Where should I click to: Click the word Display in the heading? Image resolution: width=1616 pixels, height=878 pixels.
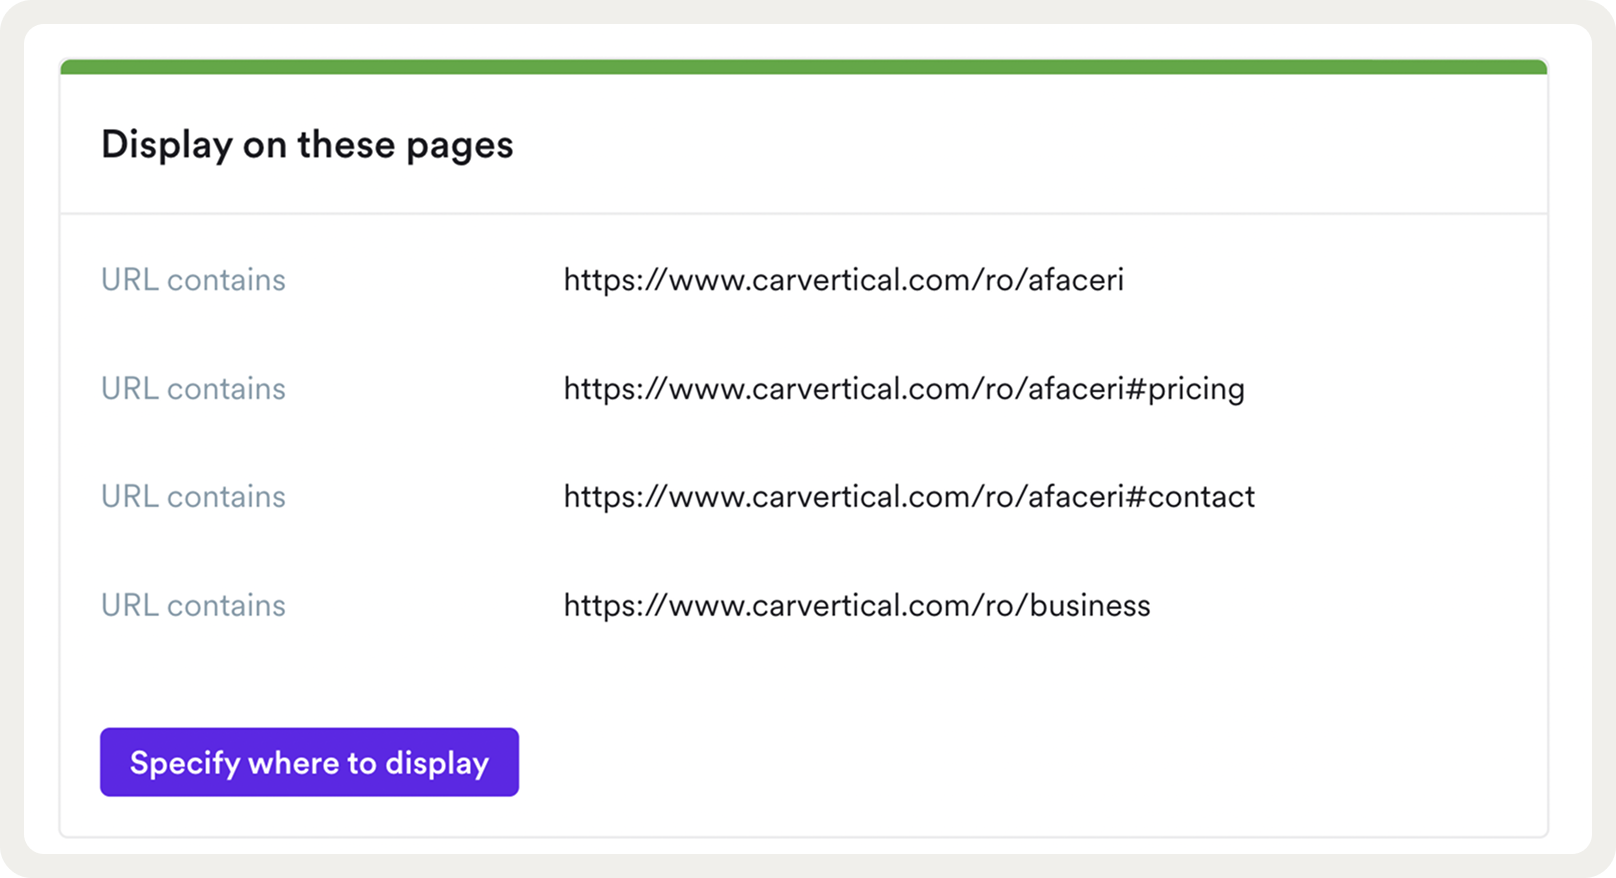(167, 145)
